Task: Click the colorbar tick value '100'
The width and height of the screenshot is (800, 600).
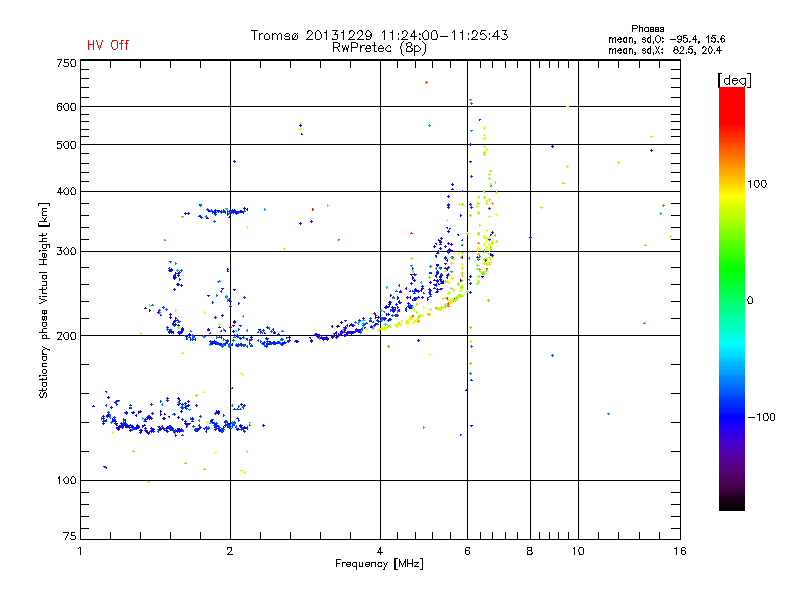Action: pyautogui.click(x=757, y=184)
